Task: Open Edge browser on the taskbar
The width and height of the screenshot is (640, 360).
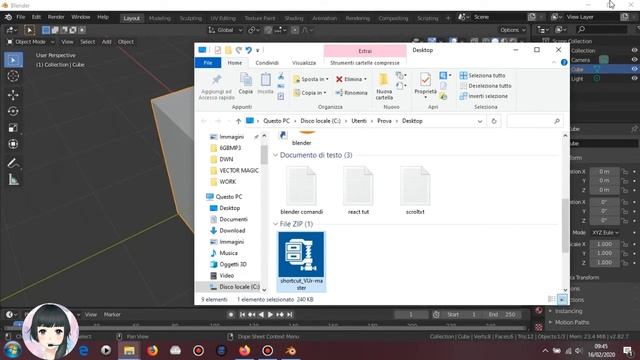Action: [x=84, y=351]
